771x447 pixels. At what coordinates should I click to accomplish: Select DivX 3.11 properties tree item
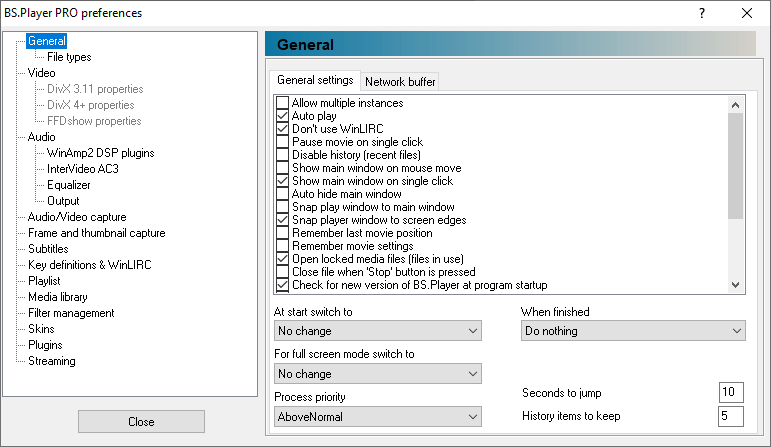[x=95, y=89]
